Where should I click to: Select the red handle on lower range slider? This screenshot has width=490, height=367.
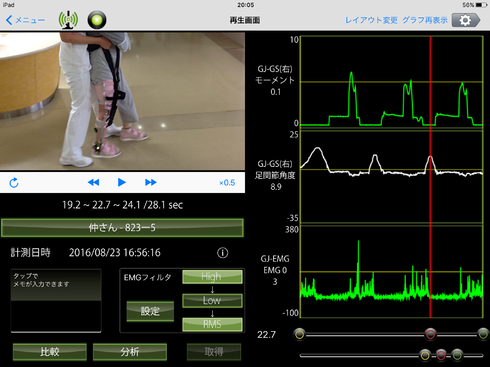[x=441, y=355]
